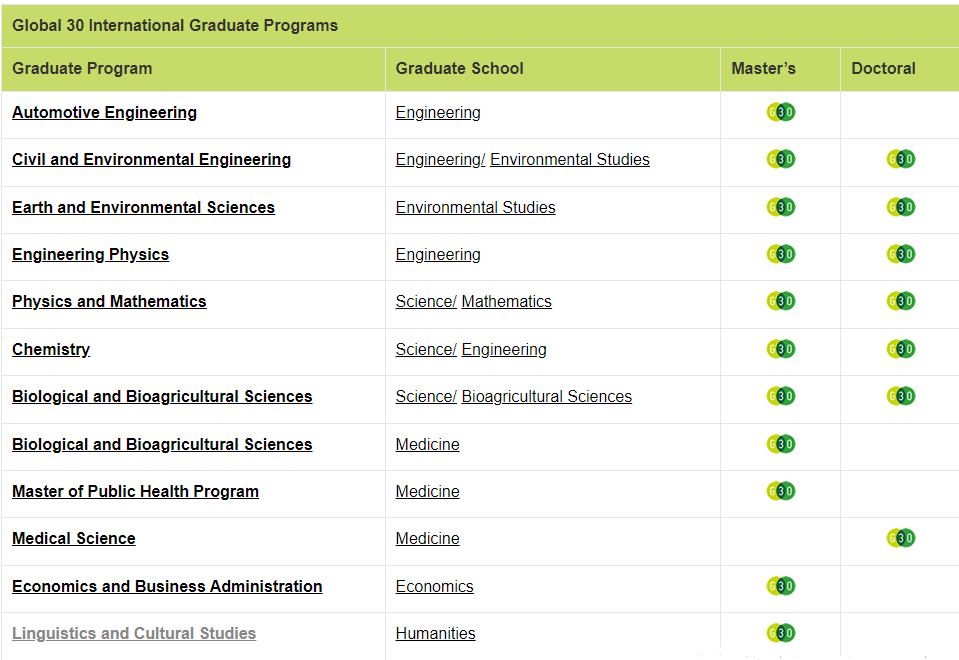
Task: Click the Economics graduate school link
Action: click(x=434, y=587)
